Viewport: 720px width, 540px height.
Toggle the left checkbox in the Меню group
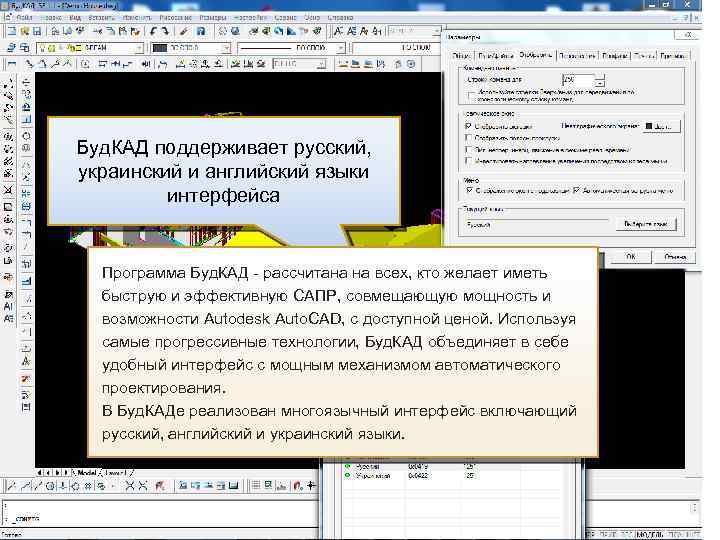(469, 190)
